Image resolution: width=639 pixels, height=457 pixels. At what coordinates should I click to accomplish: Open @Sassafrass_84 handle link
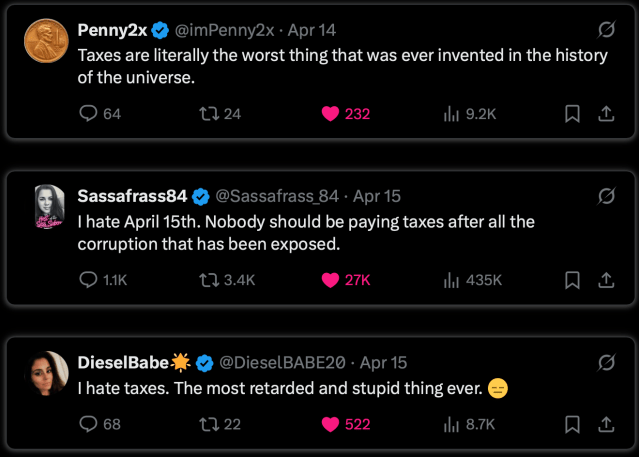[277, 195]
